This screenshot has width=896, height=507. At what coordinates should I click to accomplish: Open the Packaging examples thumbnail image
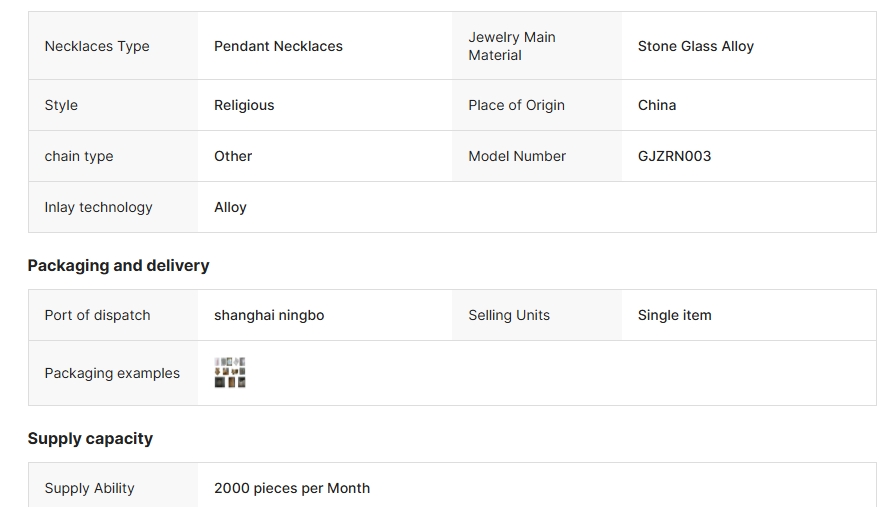pos(230,373)
